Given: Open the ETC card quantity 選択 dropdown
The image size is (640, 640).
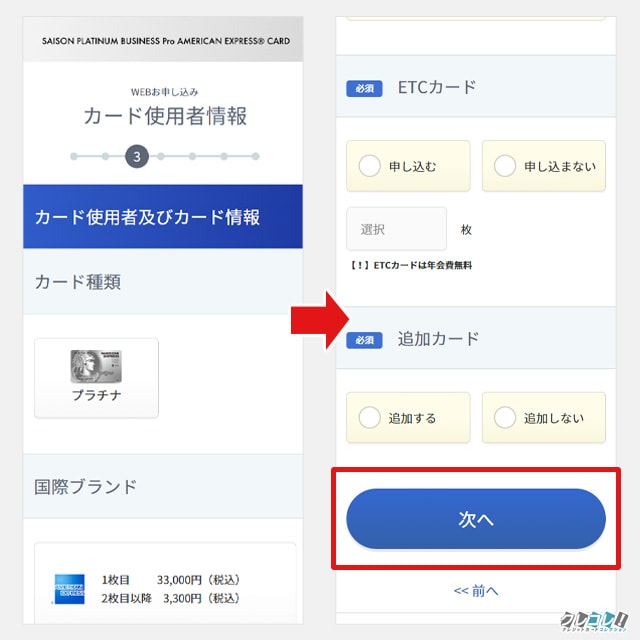Looking at the screenshot, I should pos(396,229).
